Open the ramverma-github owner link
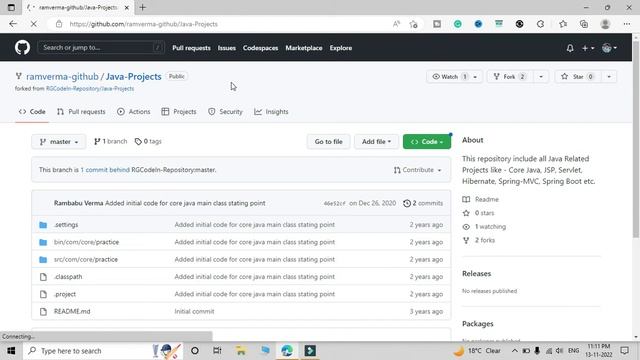Image resolution: width=640 pixels, height=360 pixels. click(x=62, y=77)
